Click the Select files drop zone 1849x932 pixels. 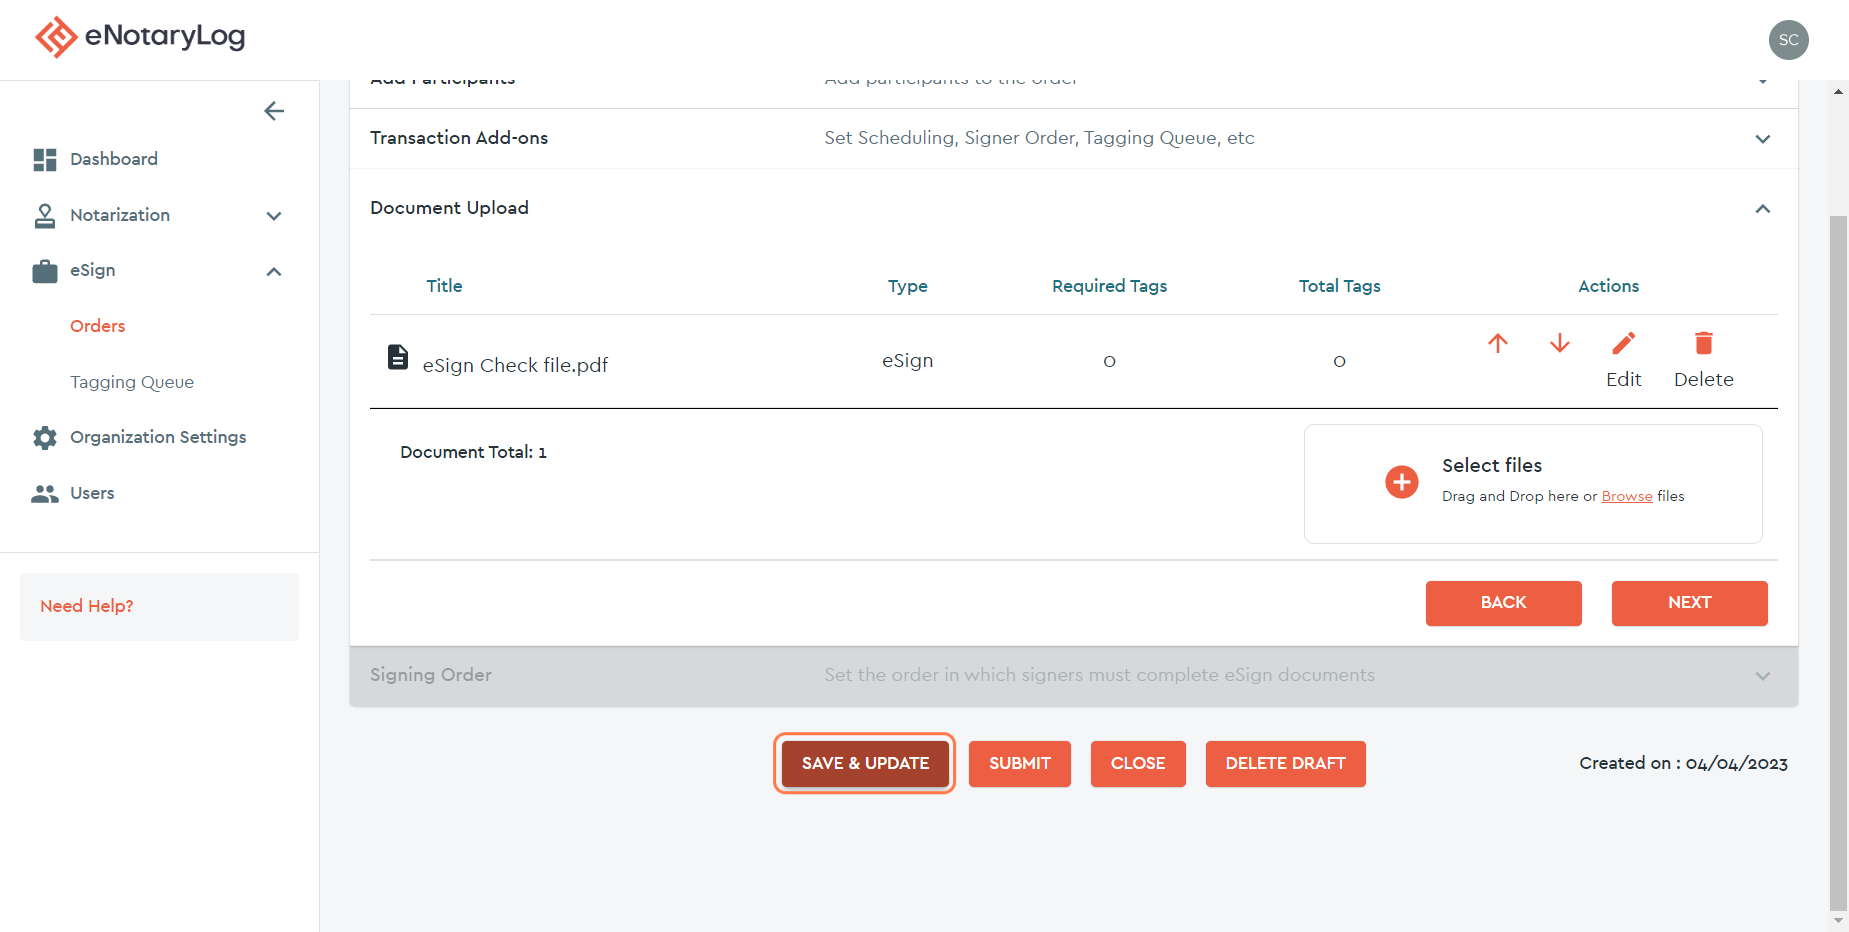[x=1533, y=484]
